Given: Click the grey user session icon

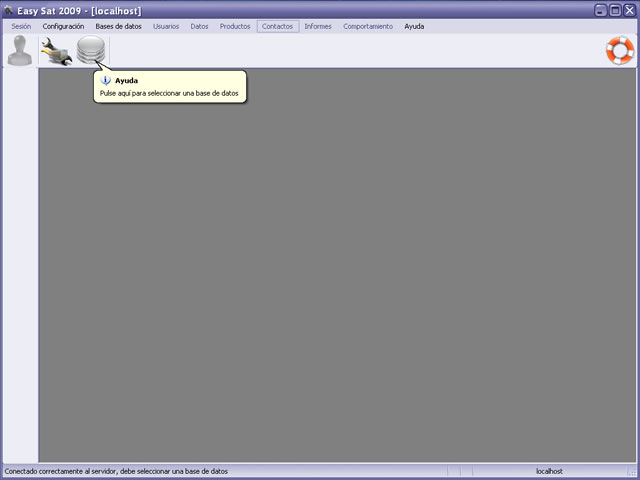Looking at the screenshot, I should (20, 50).
